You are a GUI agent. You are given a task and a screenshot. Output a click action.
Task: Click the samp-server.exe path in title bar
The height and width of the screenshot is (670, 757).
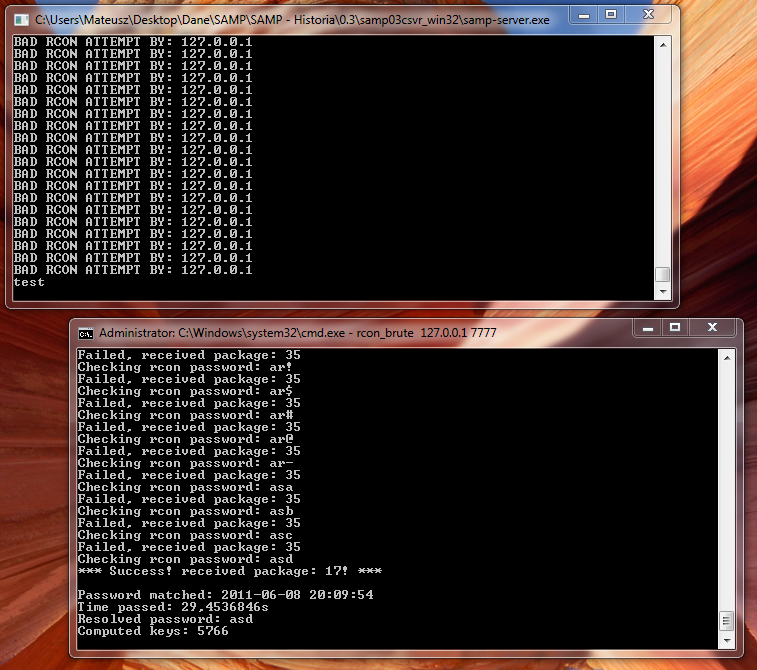click(x=292, y=20)
